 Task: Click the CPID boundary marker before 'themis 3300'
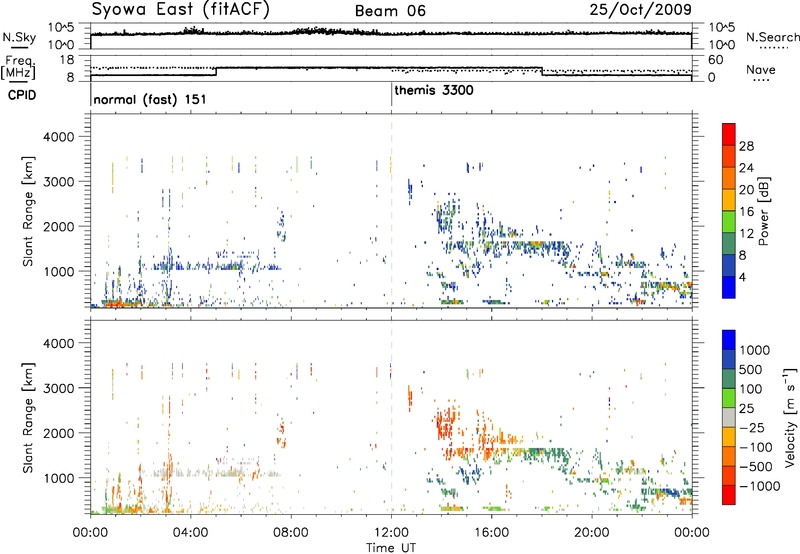[x=391, y=94]
